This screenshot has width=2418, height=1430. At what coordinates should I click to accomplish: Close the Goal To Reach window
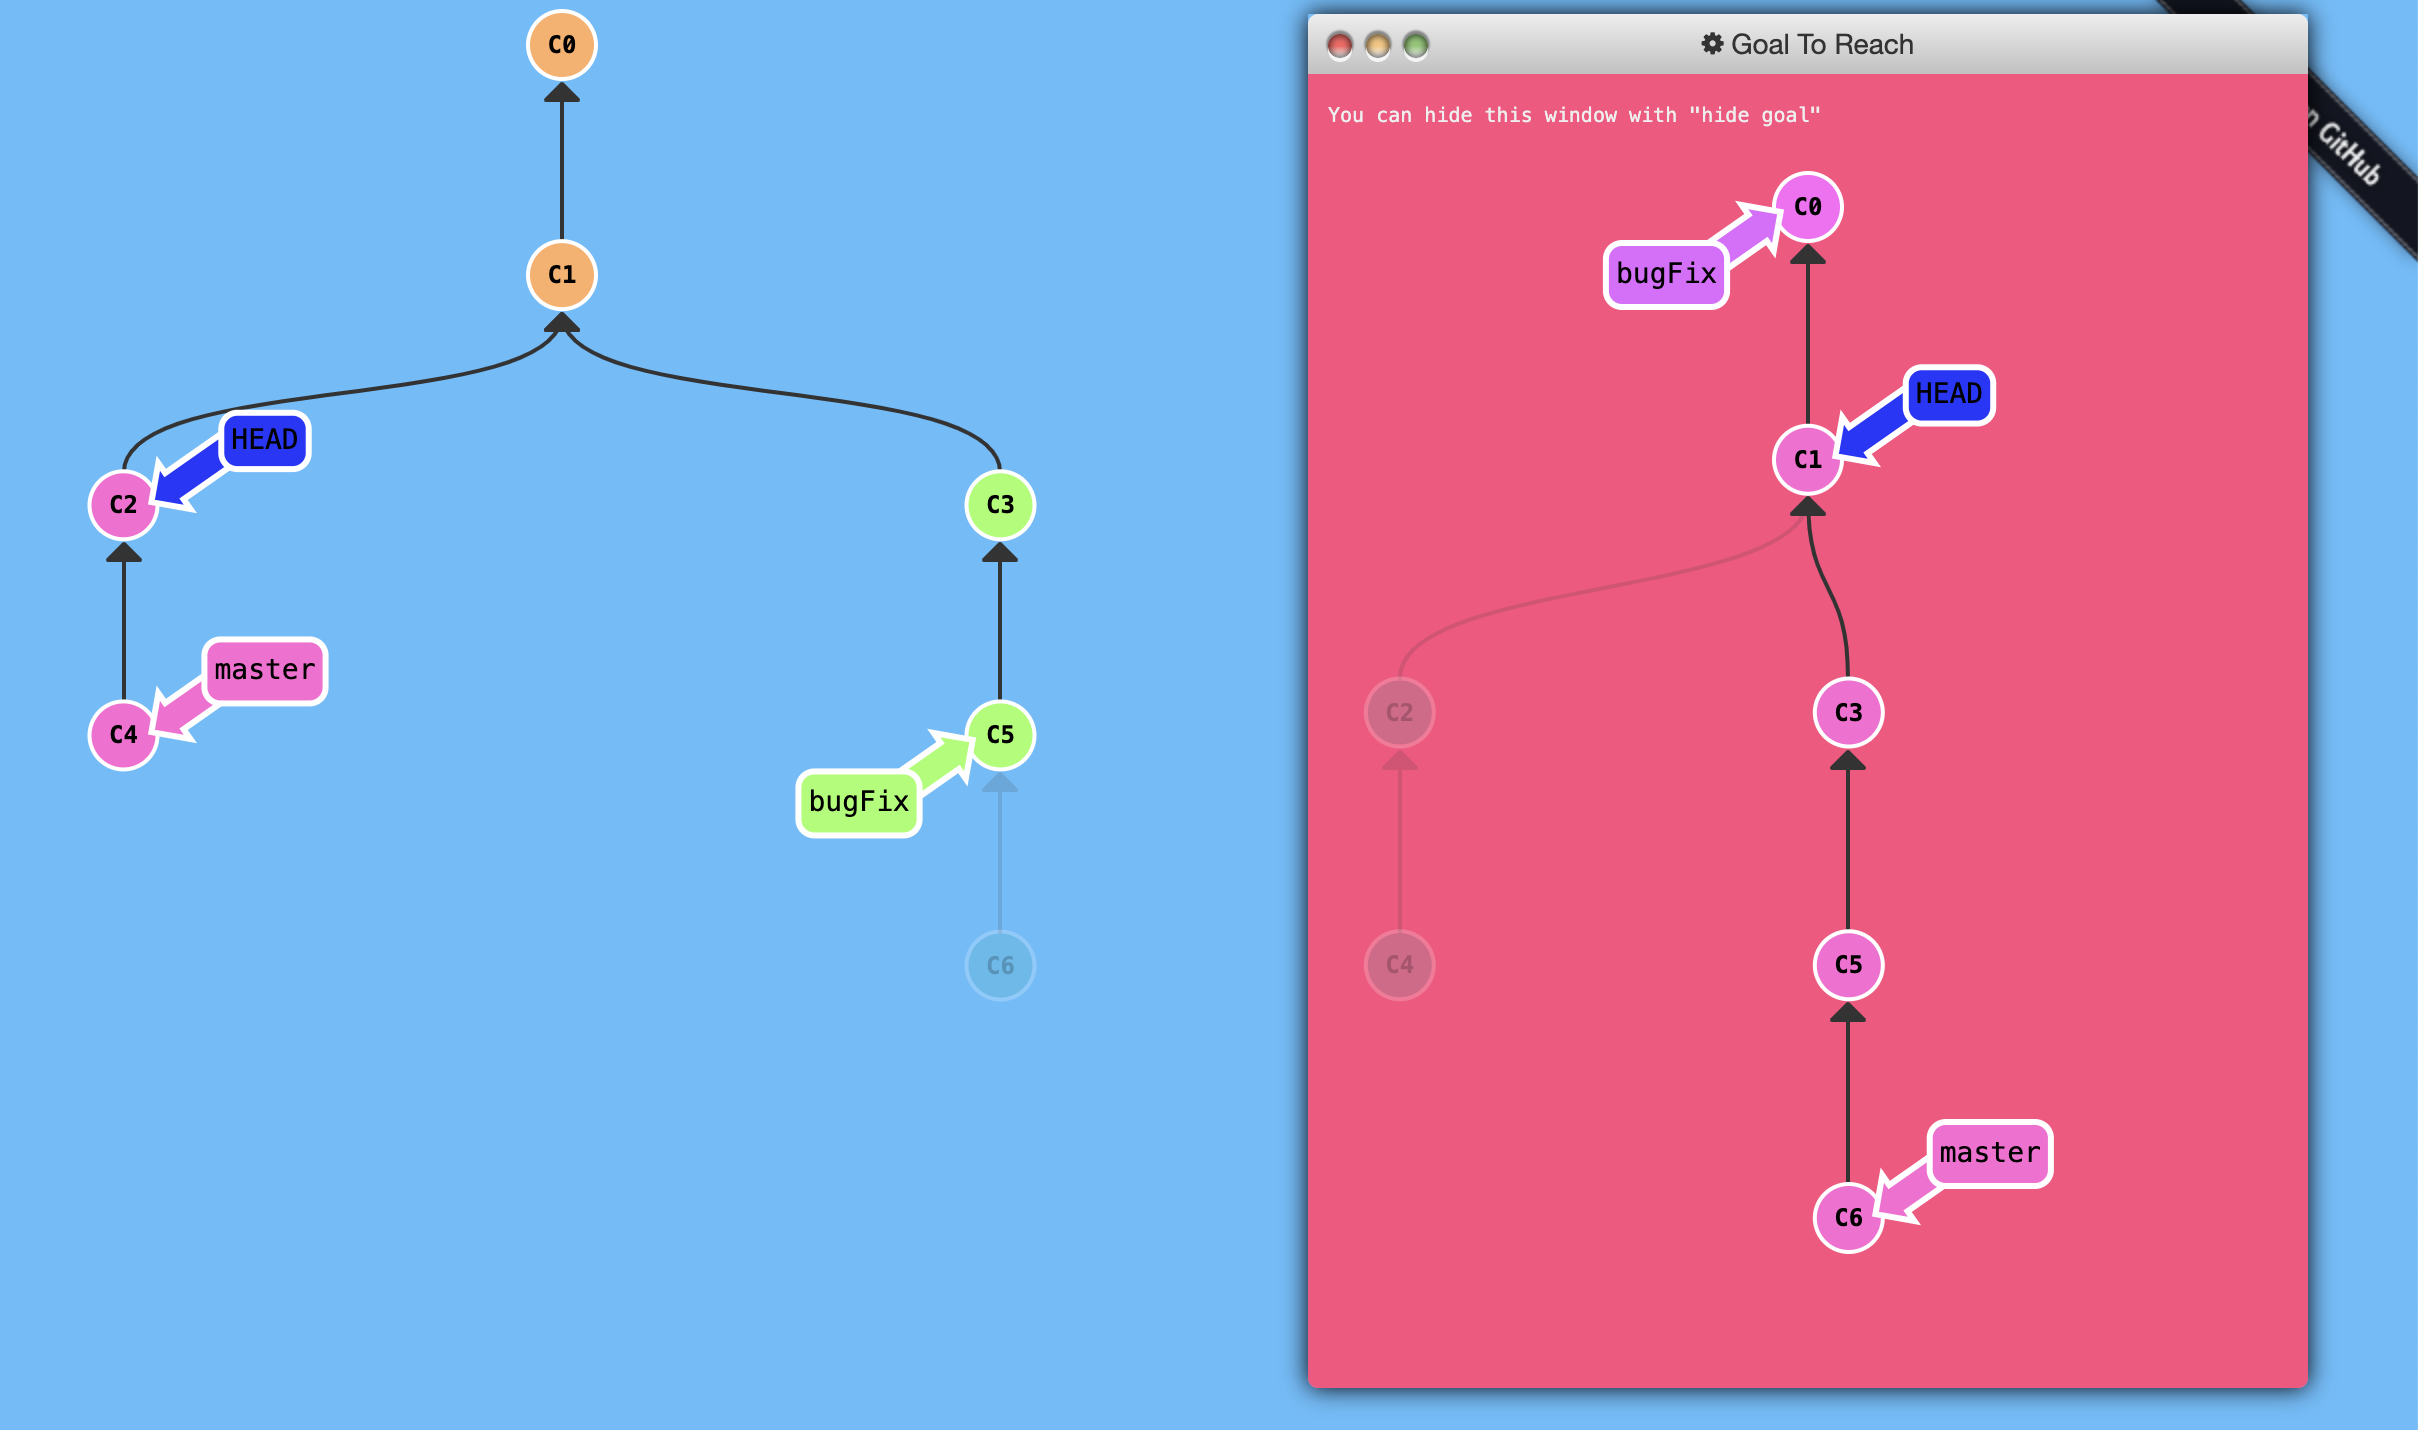click(x=1339, y=45)
